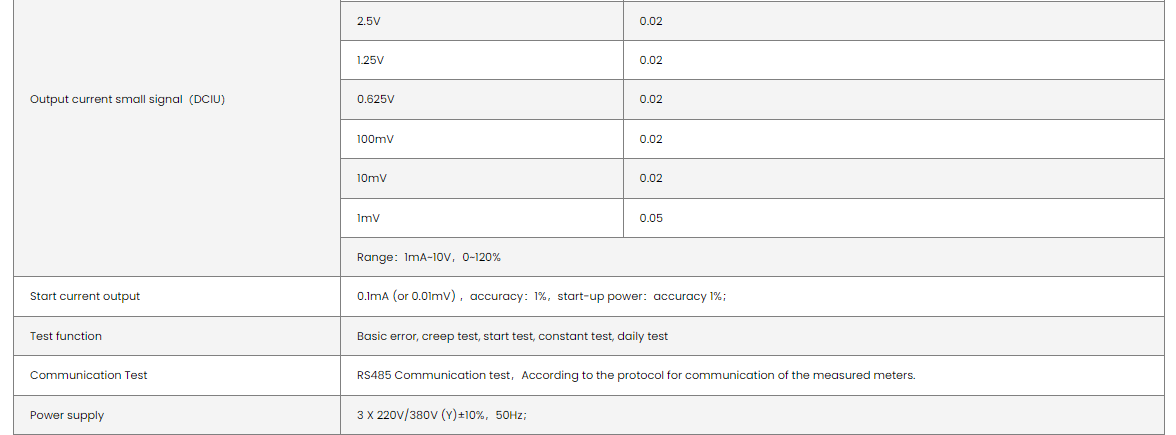Click the "Output current small signal (DCIU)" cell
This screenshot has height=435, width=1176.
pos(127,99)
